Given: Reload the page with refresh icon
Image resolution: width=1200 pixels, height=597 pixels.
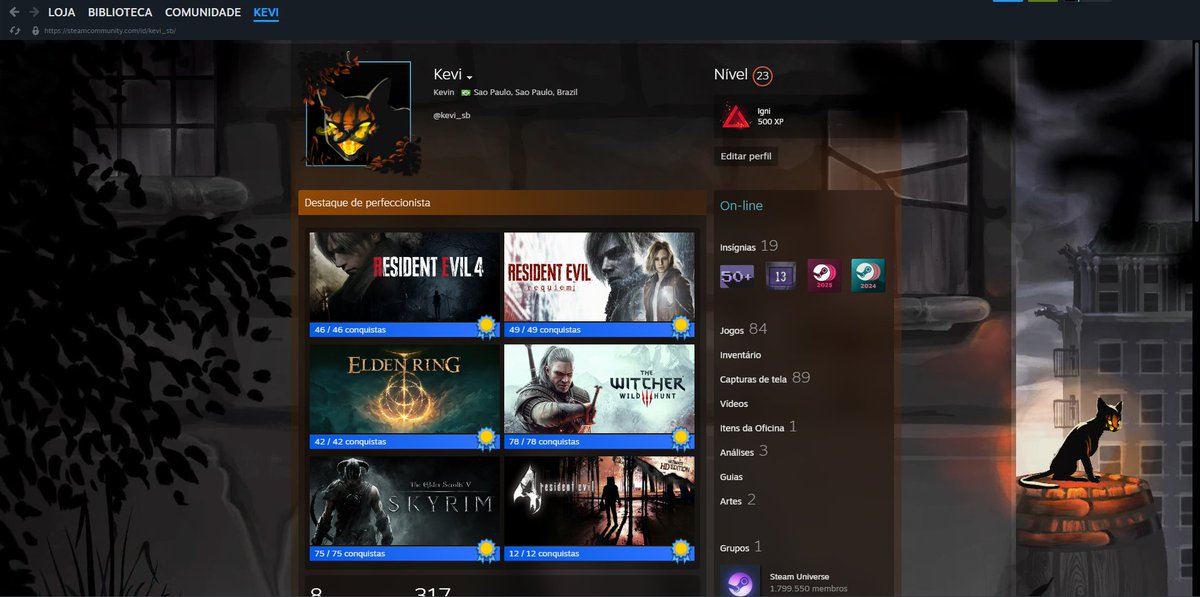Looking at the screenshot, I should [14, 31].
